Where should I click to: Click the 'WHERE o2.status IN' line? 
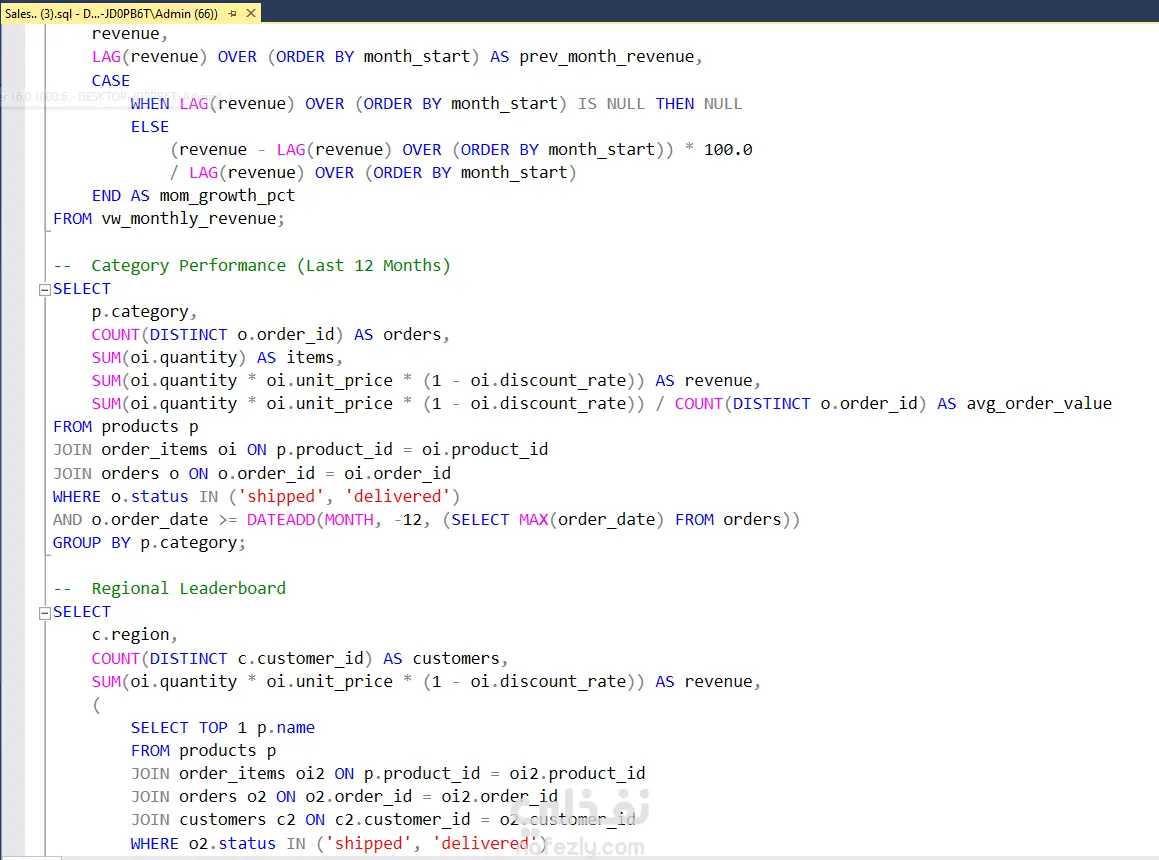pyautogui.click(x=339, y=844)
